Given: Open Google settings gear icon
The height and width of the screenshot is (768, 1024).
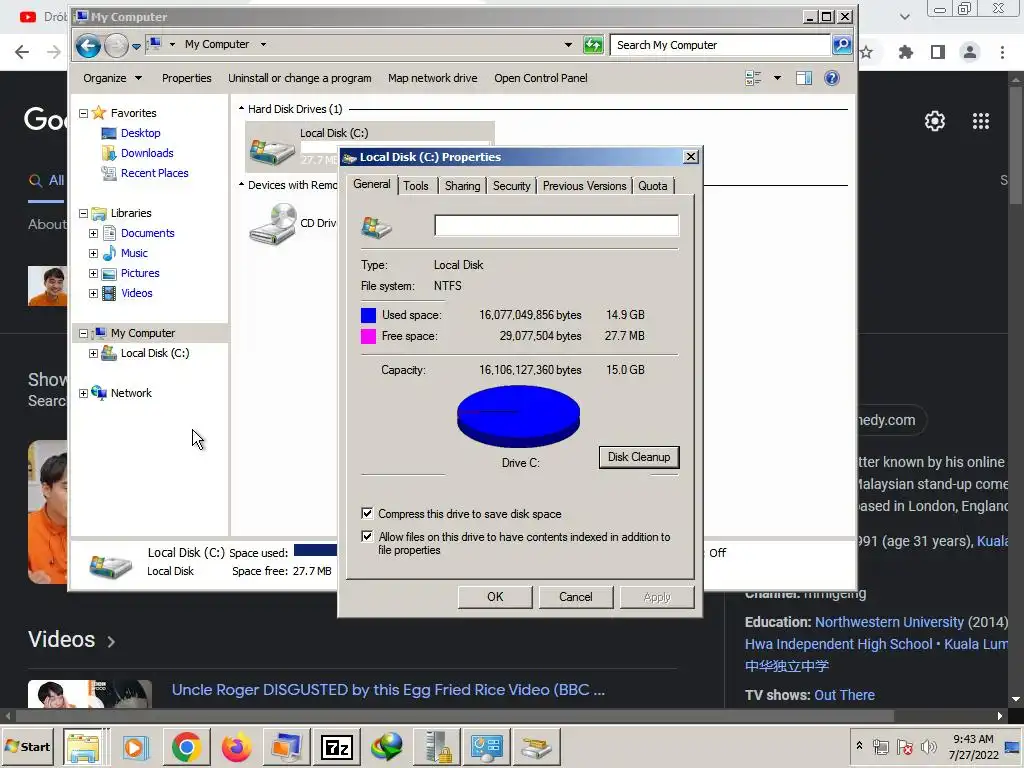Looking at the screenshot, I should [935, 121].
